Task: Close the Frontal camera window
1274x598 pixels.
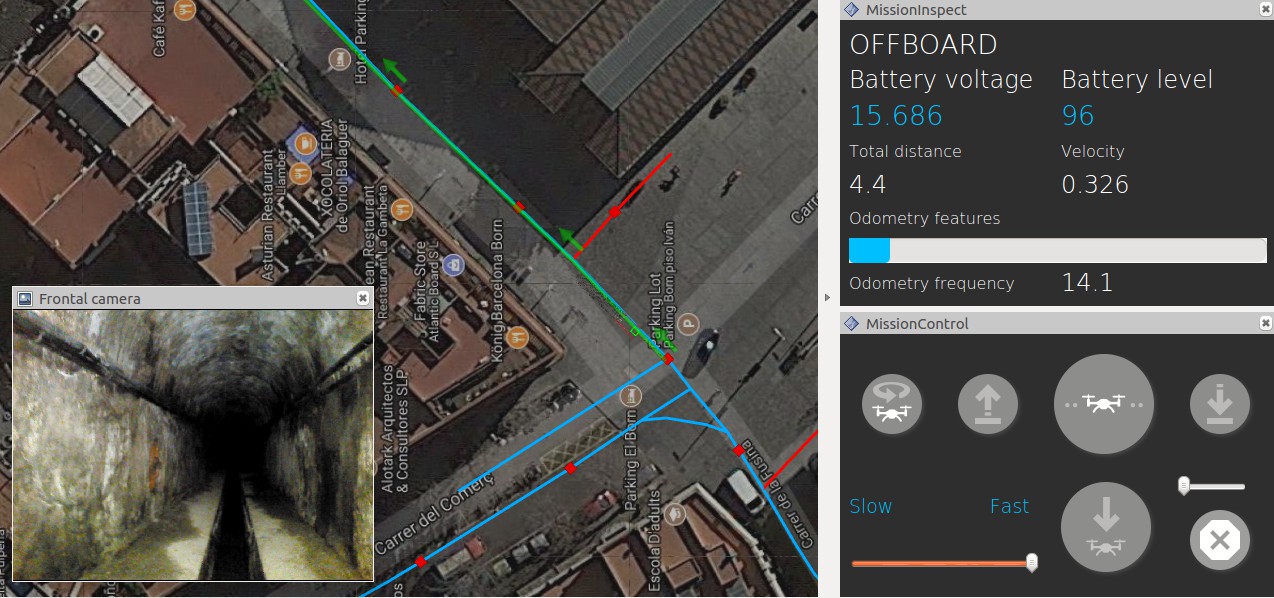Action: [x=363, y=298]
